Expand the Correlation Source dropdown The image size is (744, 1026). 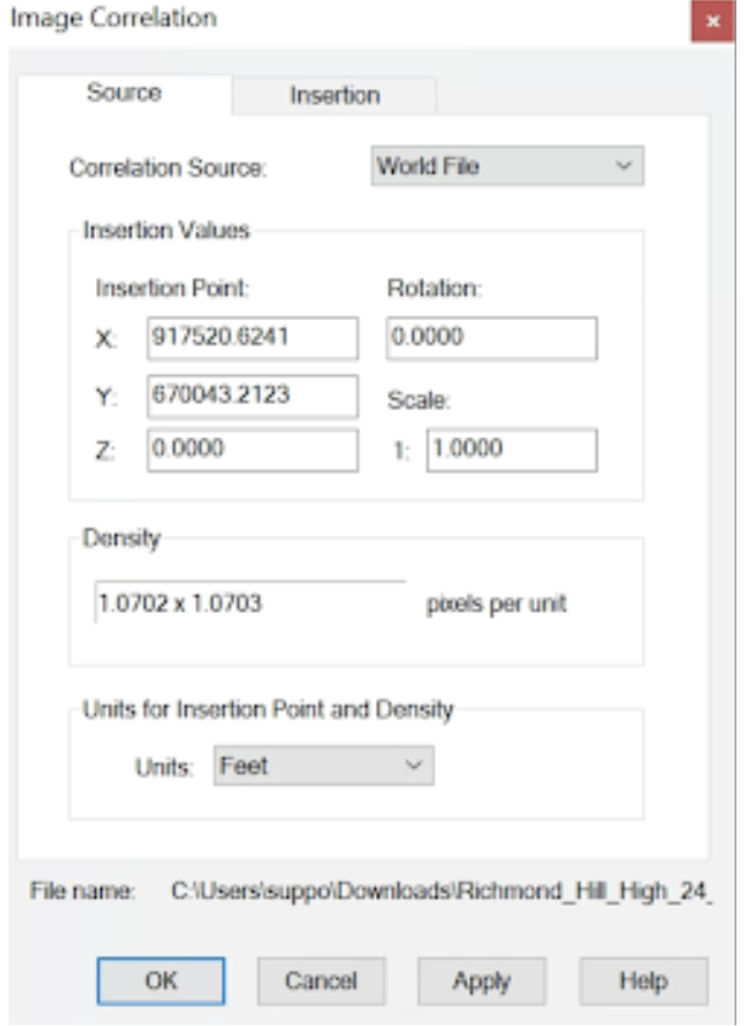pyautogui.click(x=507, y=166)
